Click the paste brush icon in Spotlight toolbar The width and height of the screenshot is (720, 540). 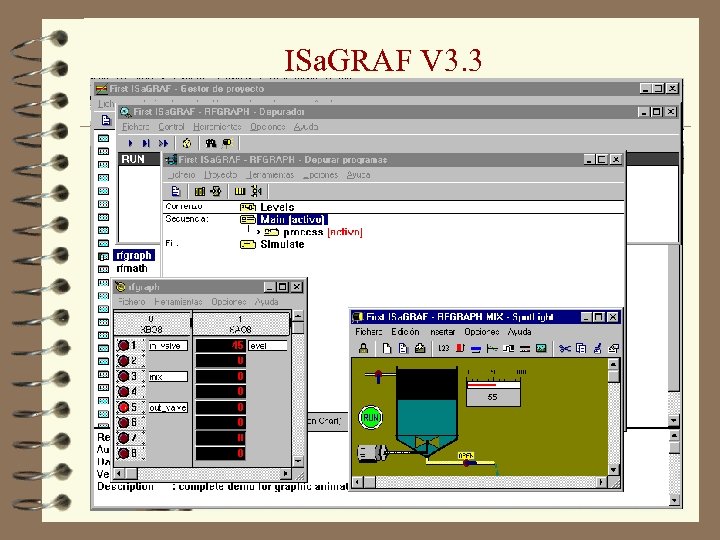click(597, 349)
